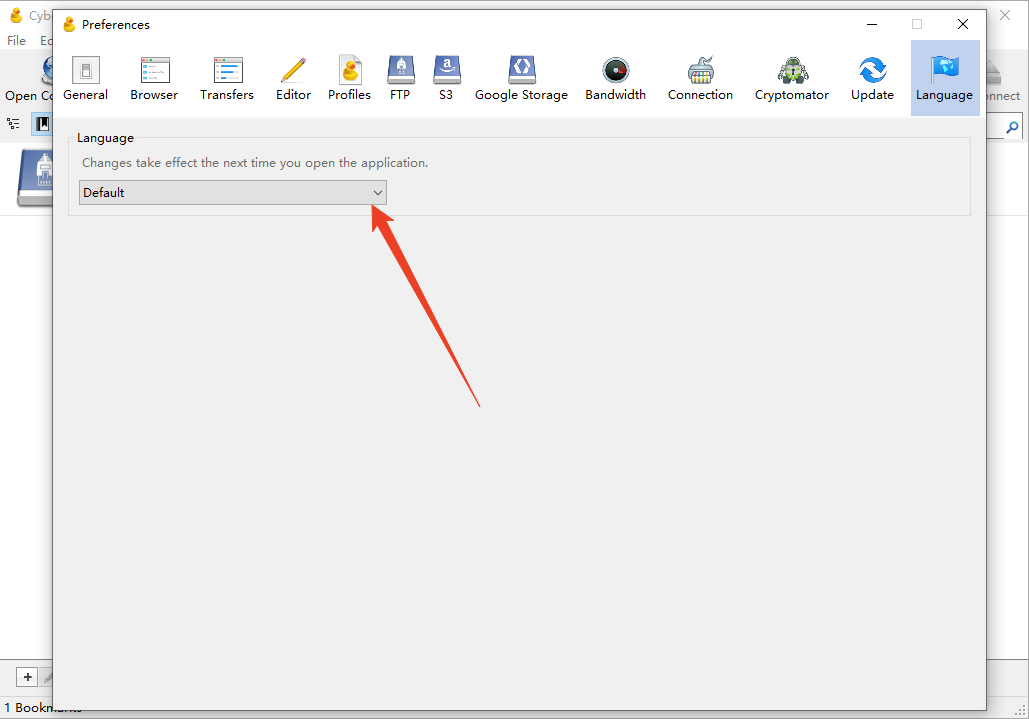
Task: Click the search magnifier in Cyberduck window
Action: coord(1013,127)
